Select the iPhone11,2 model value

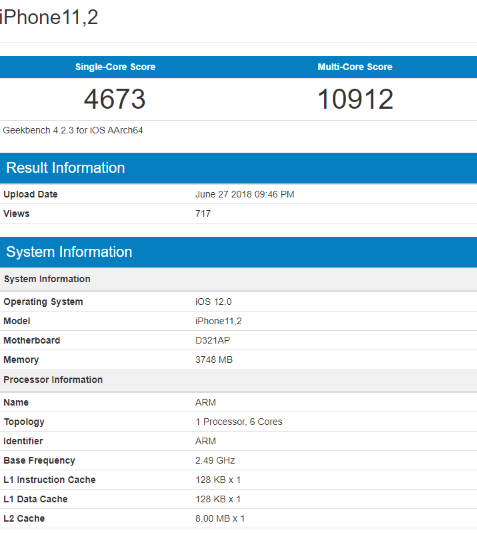[218, 321]
